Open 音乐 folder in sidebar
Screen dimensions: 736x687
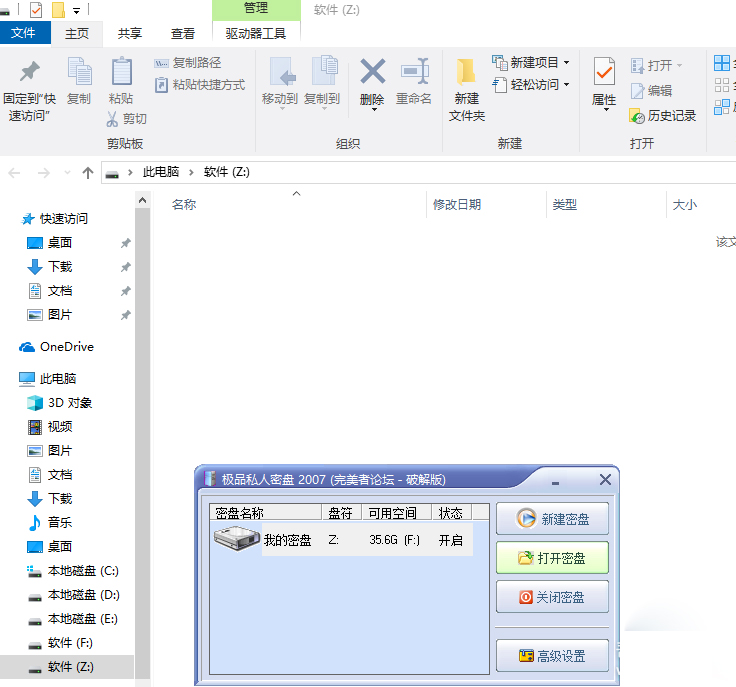60,523
